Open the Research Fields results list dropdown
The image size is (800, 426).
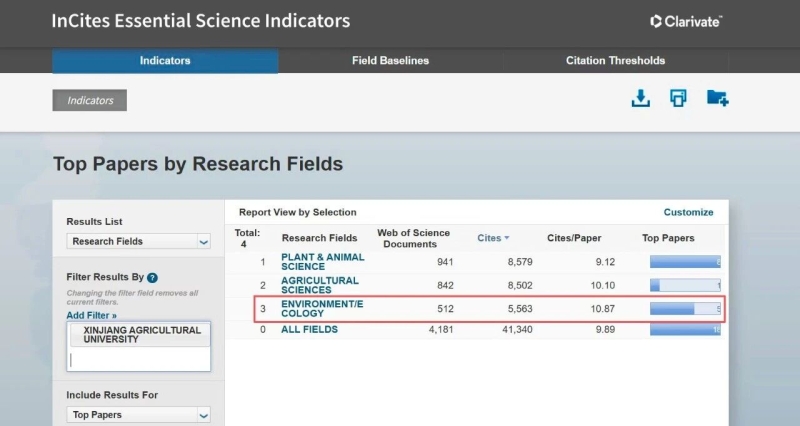tap(139, 241)
